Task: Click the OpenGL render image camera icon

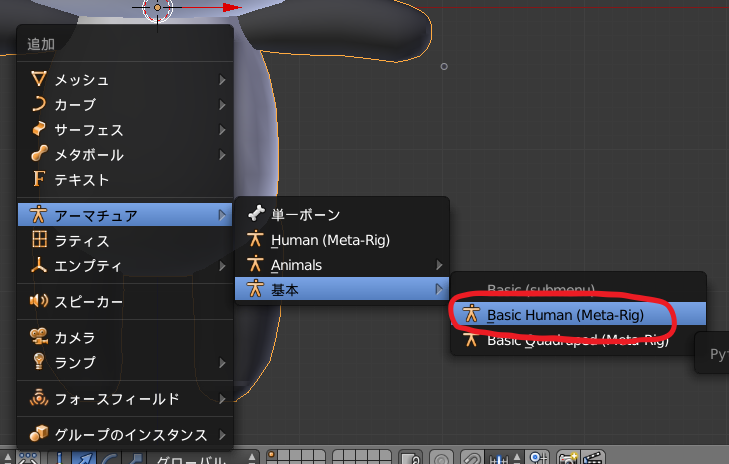Action: 568,458
